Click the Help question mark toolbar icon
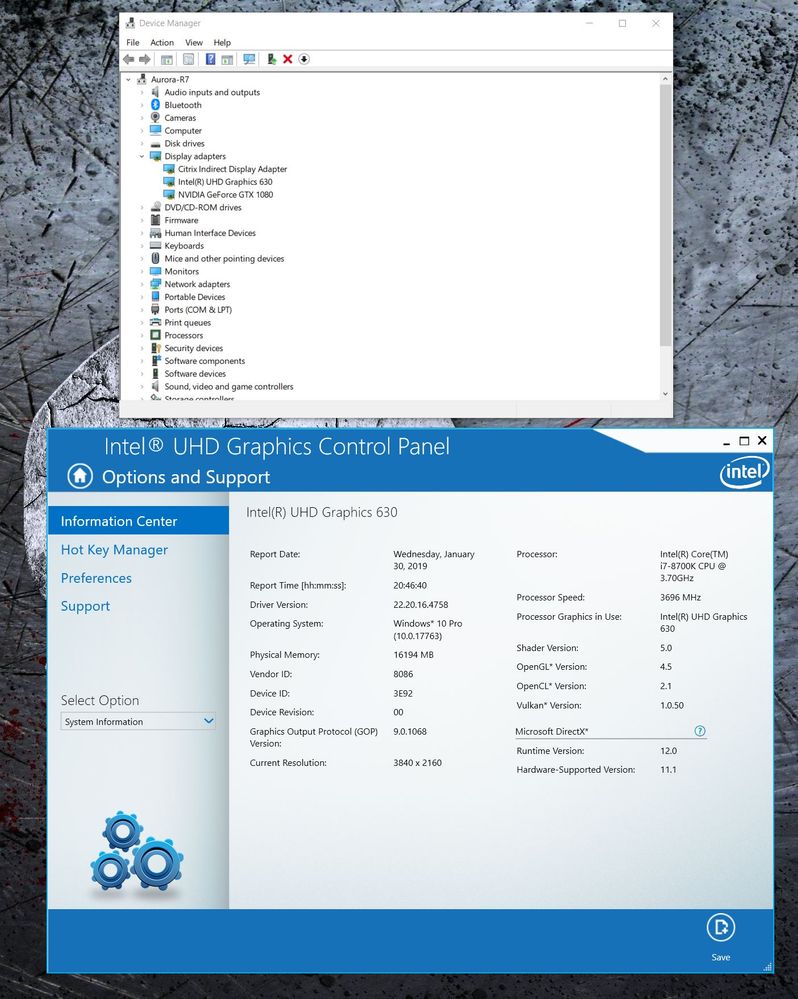Image resolution: width=798 pixels, height=999 pixels. tap(210, 59)
